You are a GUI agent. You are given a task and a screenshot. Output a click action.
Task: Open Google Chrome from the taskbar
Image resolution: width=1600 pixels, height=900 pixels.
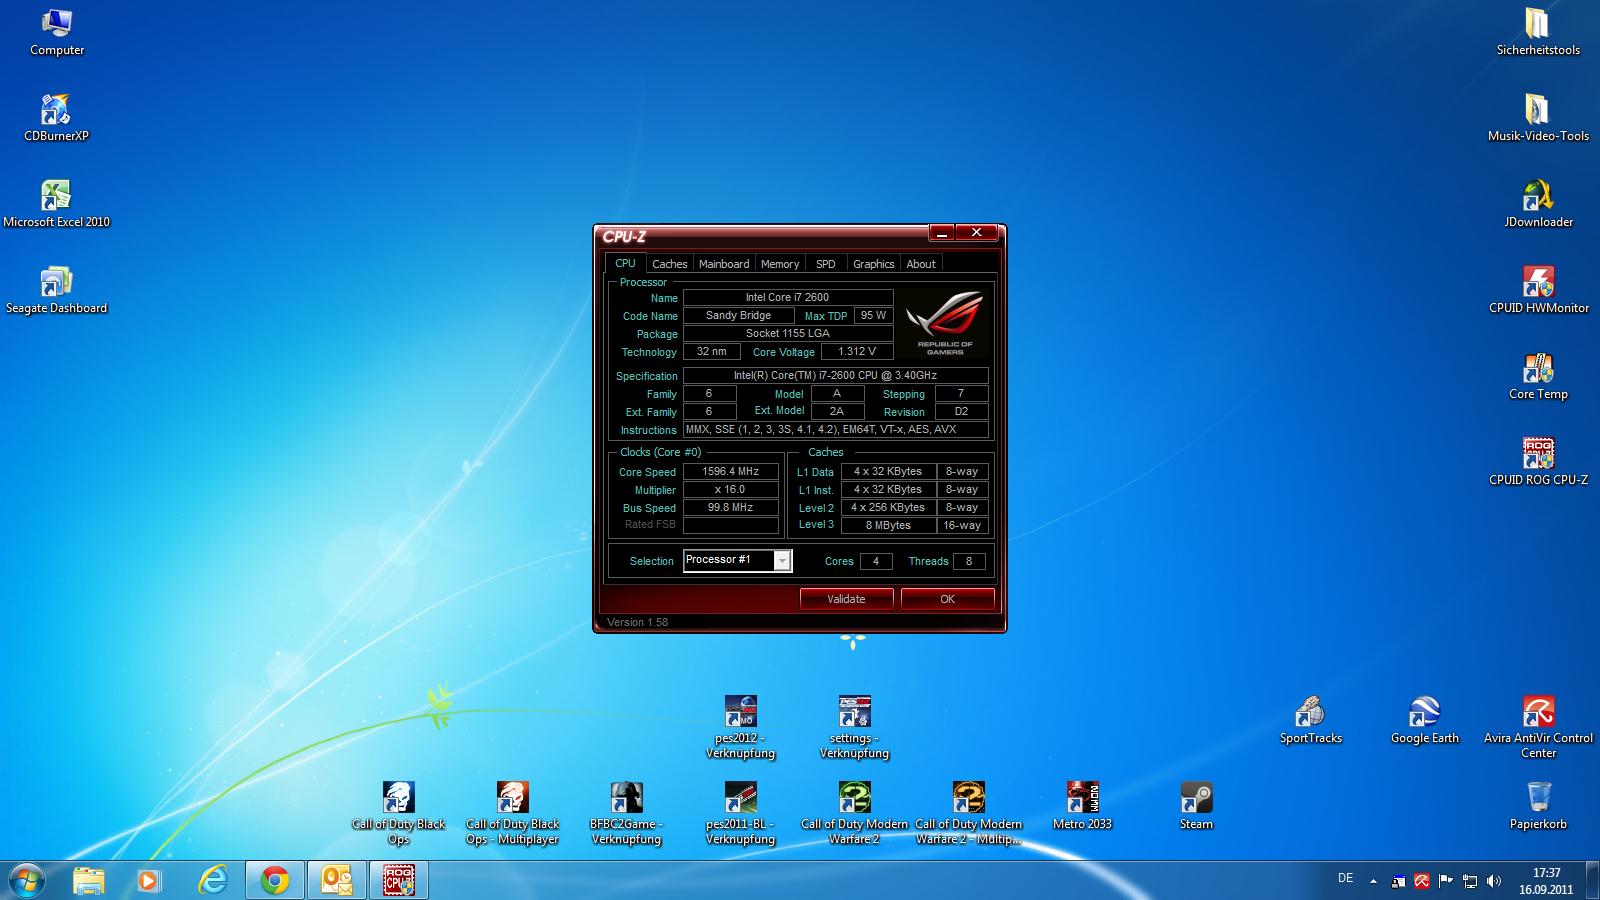click(275, 880)
